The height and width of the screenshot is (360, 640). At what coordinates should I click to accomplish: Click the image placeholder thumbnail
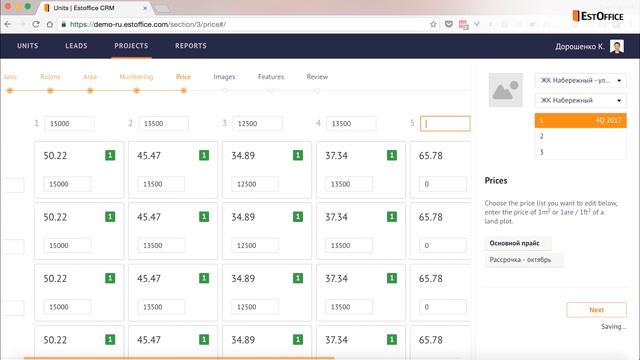pyautogui.click(x=506, y=90)
